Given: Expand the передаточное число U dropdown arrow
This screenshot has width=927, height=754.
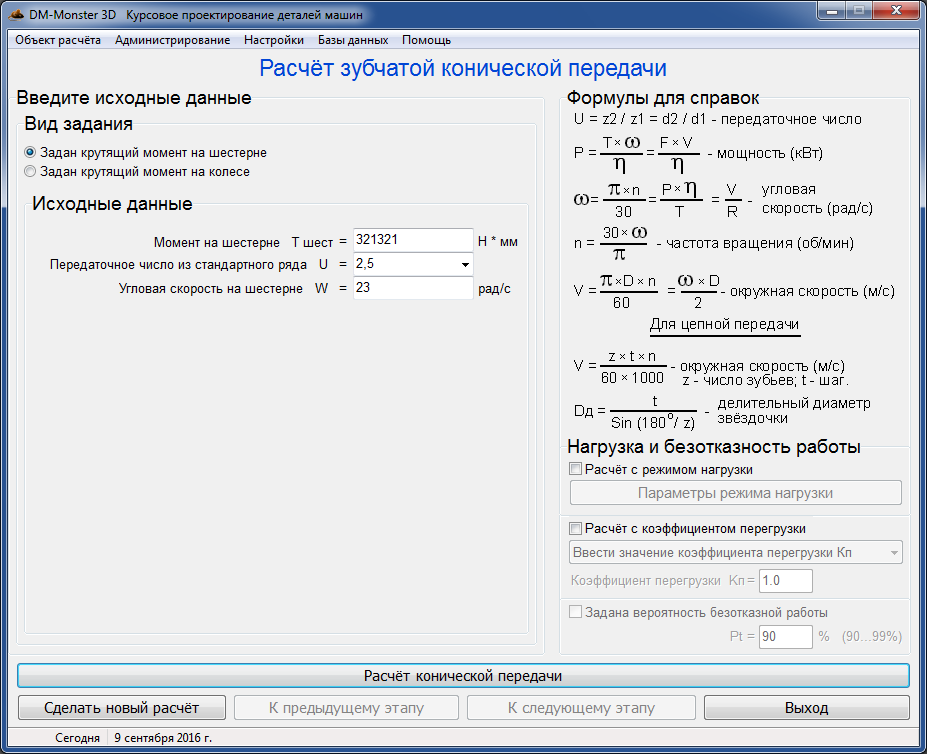Looking at the screenshot, I should [x=465, y=264].
